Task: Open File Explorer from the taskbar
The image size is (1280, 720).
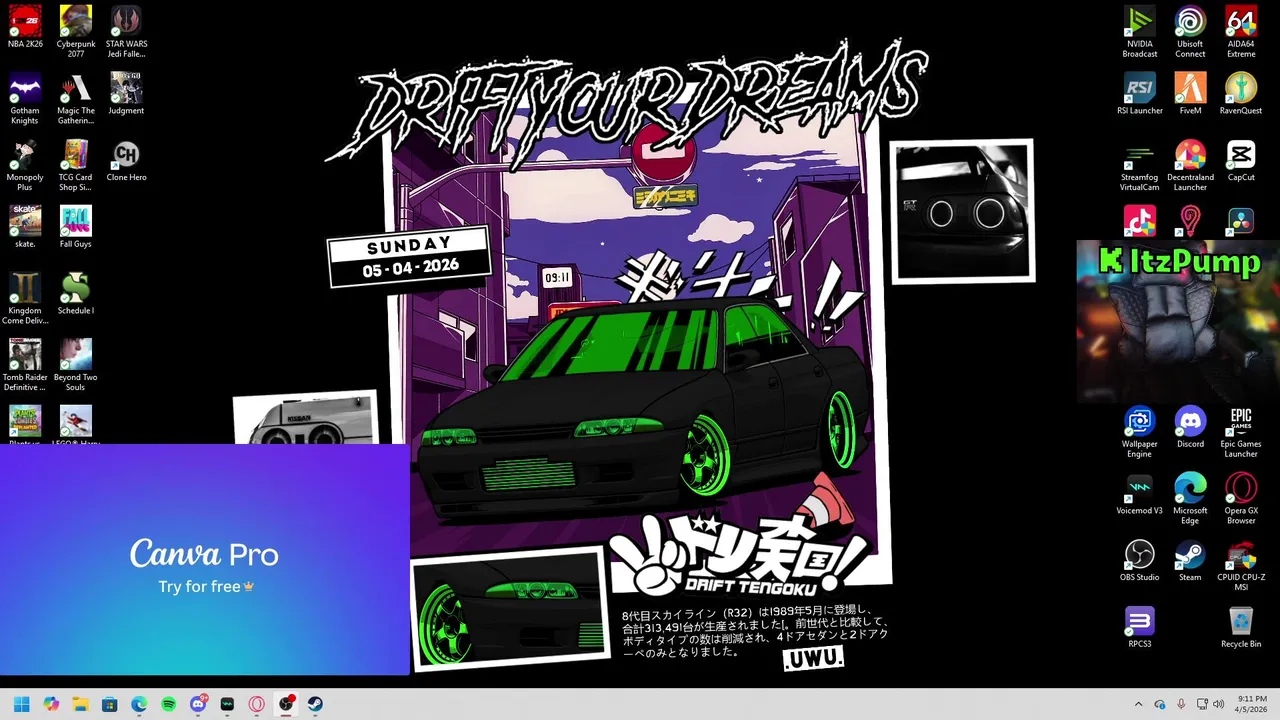Action: (80, 704)
